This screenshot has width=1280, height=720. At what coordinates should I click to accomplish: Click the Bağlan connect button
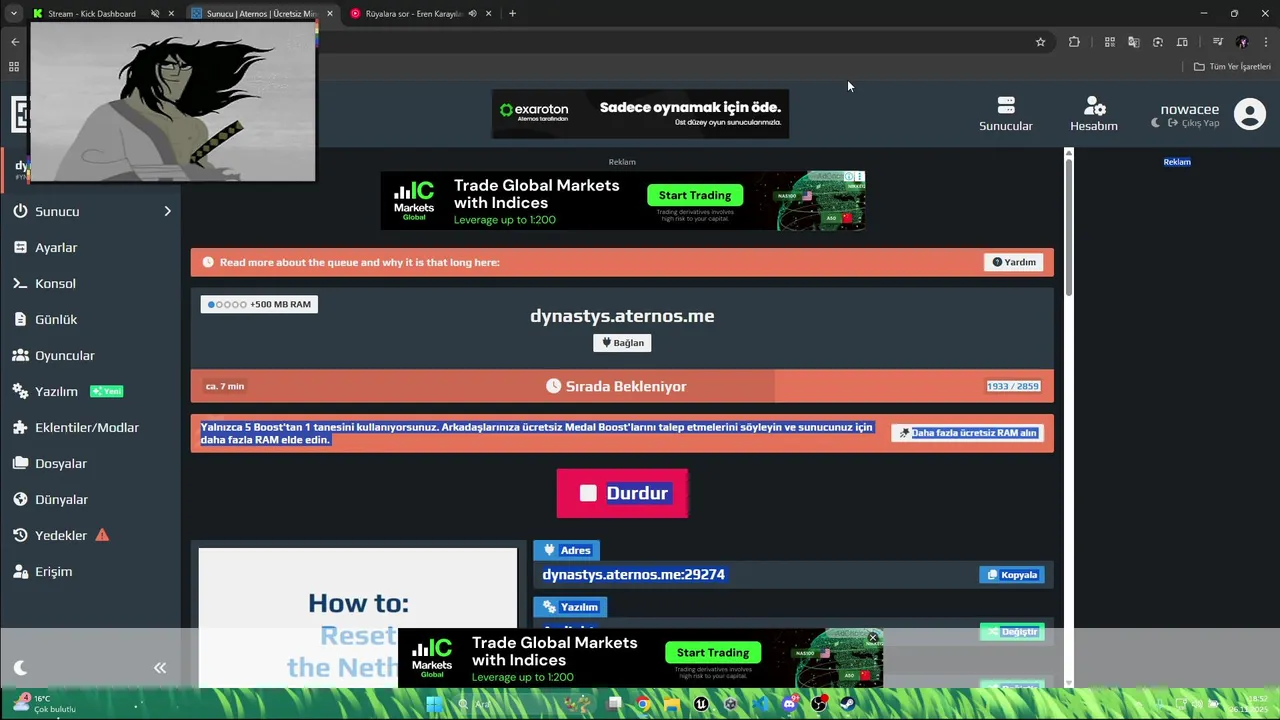(x=622, y=342)
